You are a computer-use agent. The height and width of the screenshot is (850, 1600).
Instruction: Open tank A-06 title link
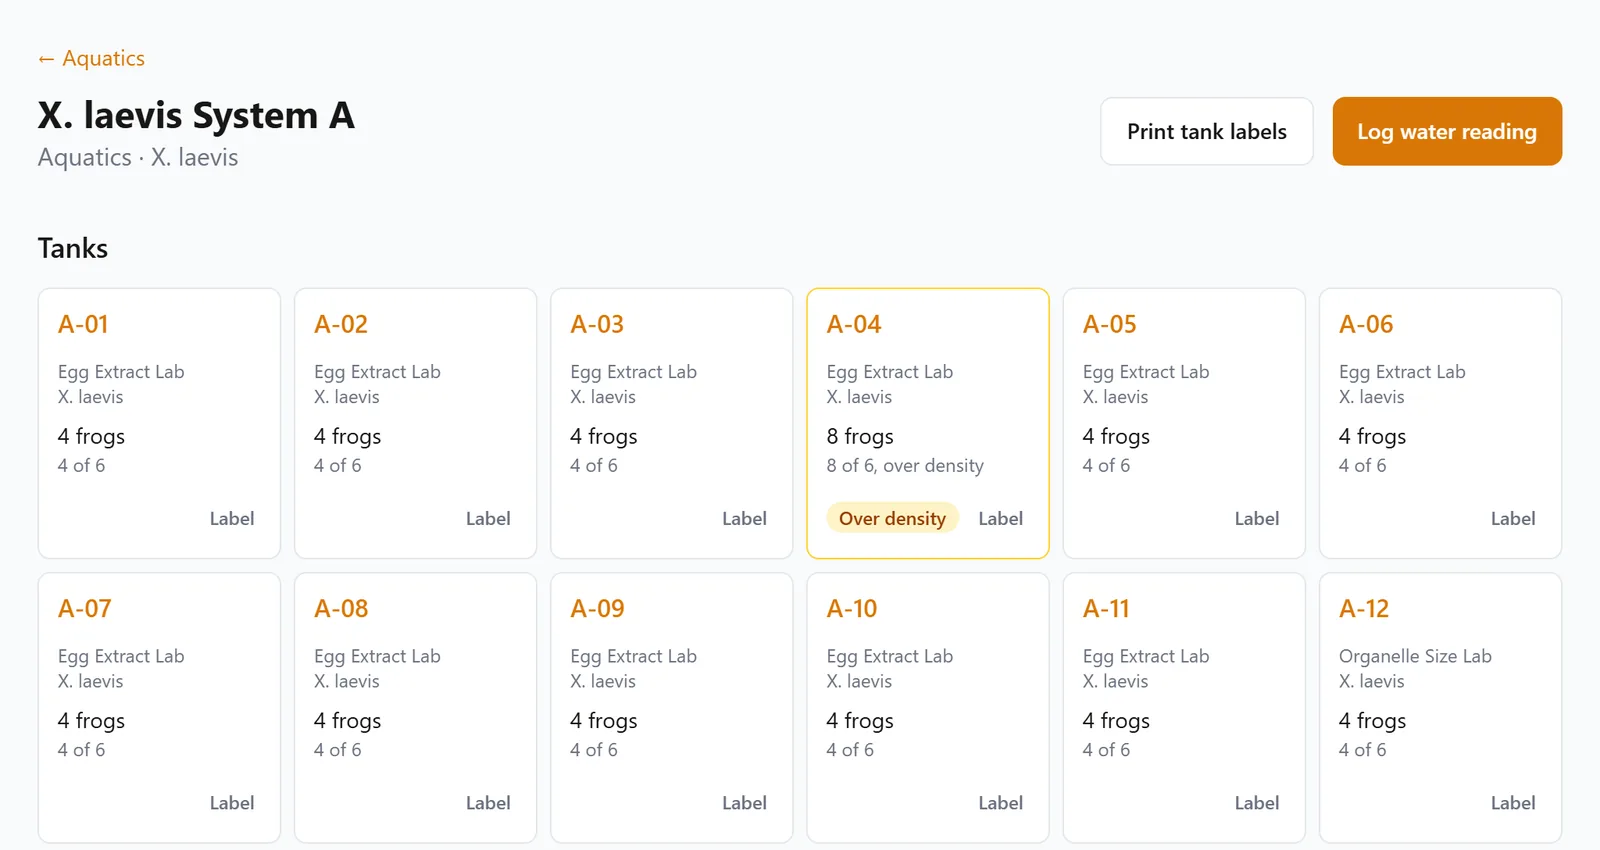(1366, 324)
